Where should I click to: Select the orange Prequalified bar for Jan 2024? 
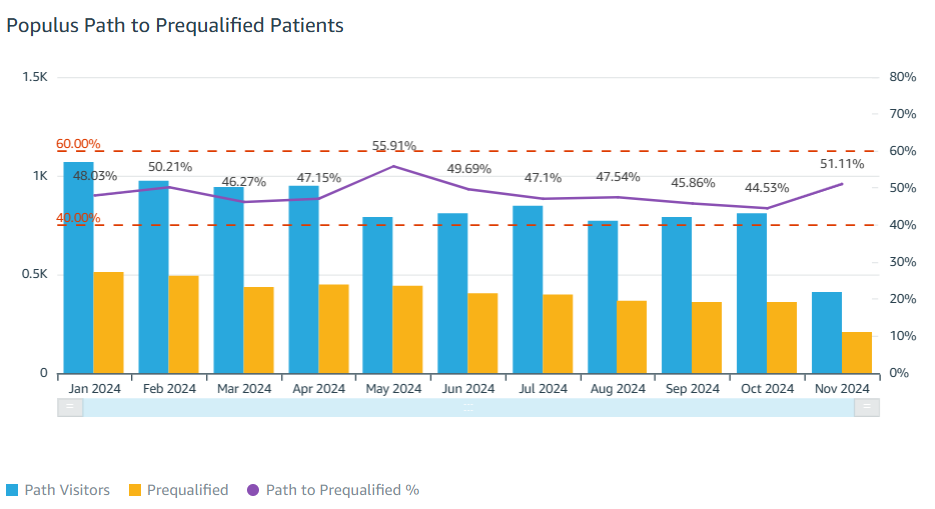108,322
